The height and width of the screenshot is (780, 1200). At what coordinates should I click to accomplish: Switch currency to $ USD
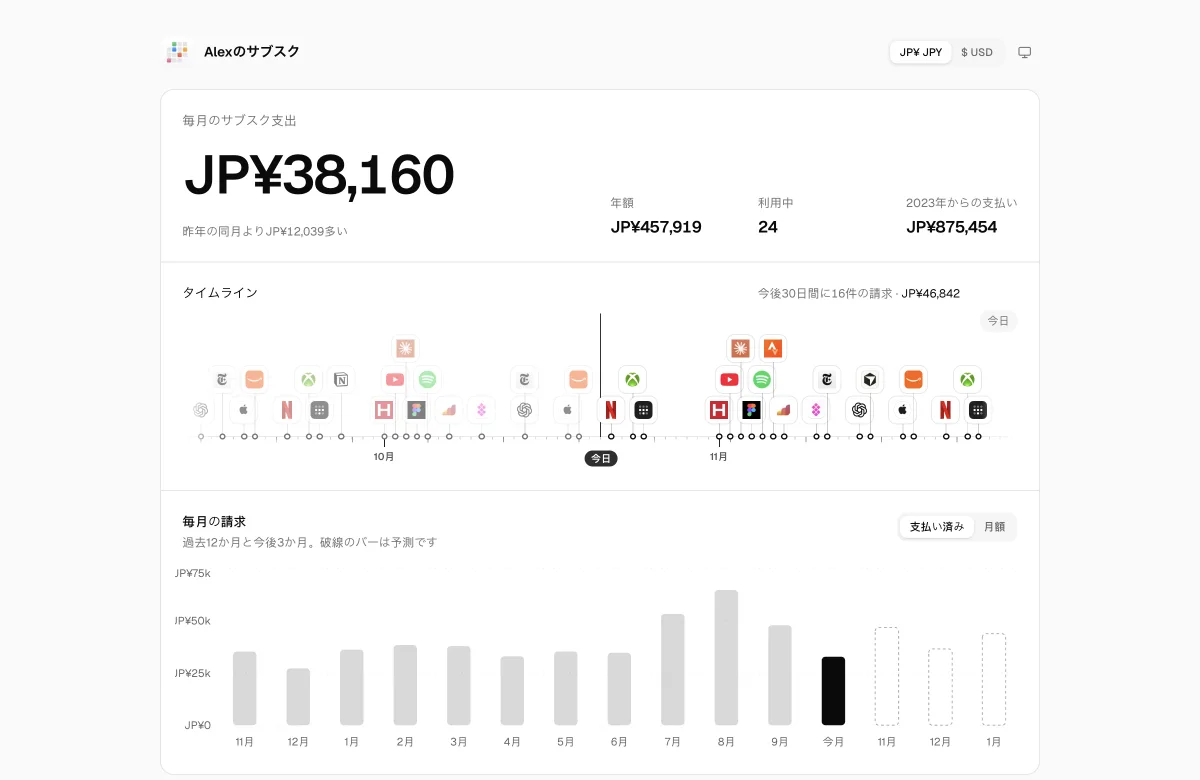[x=977, y=52]
